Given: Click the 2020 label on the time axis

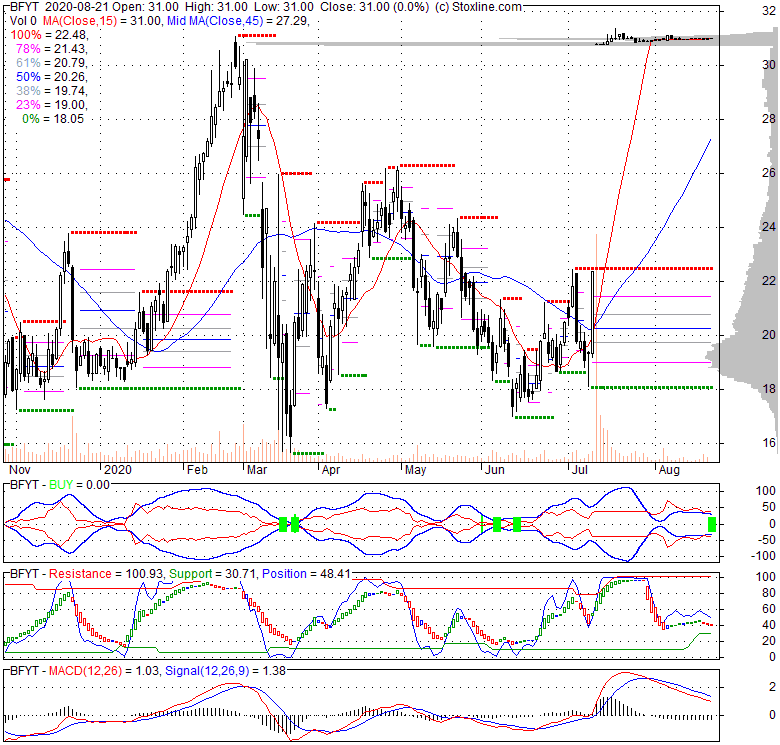Looking at the screenshot, I should (x=118, y=470).
